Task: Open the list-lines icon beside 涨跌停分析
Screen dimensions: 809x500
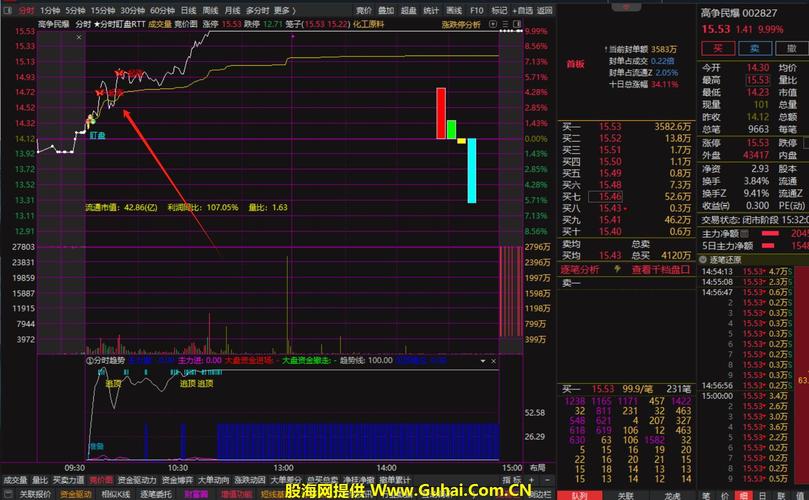Action: (x=505, y=24)
